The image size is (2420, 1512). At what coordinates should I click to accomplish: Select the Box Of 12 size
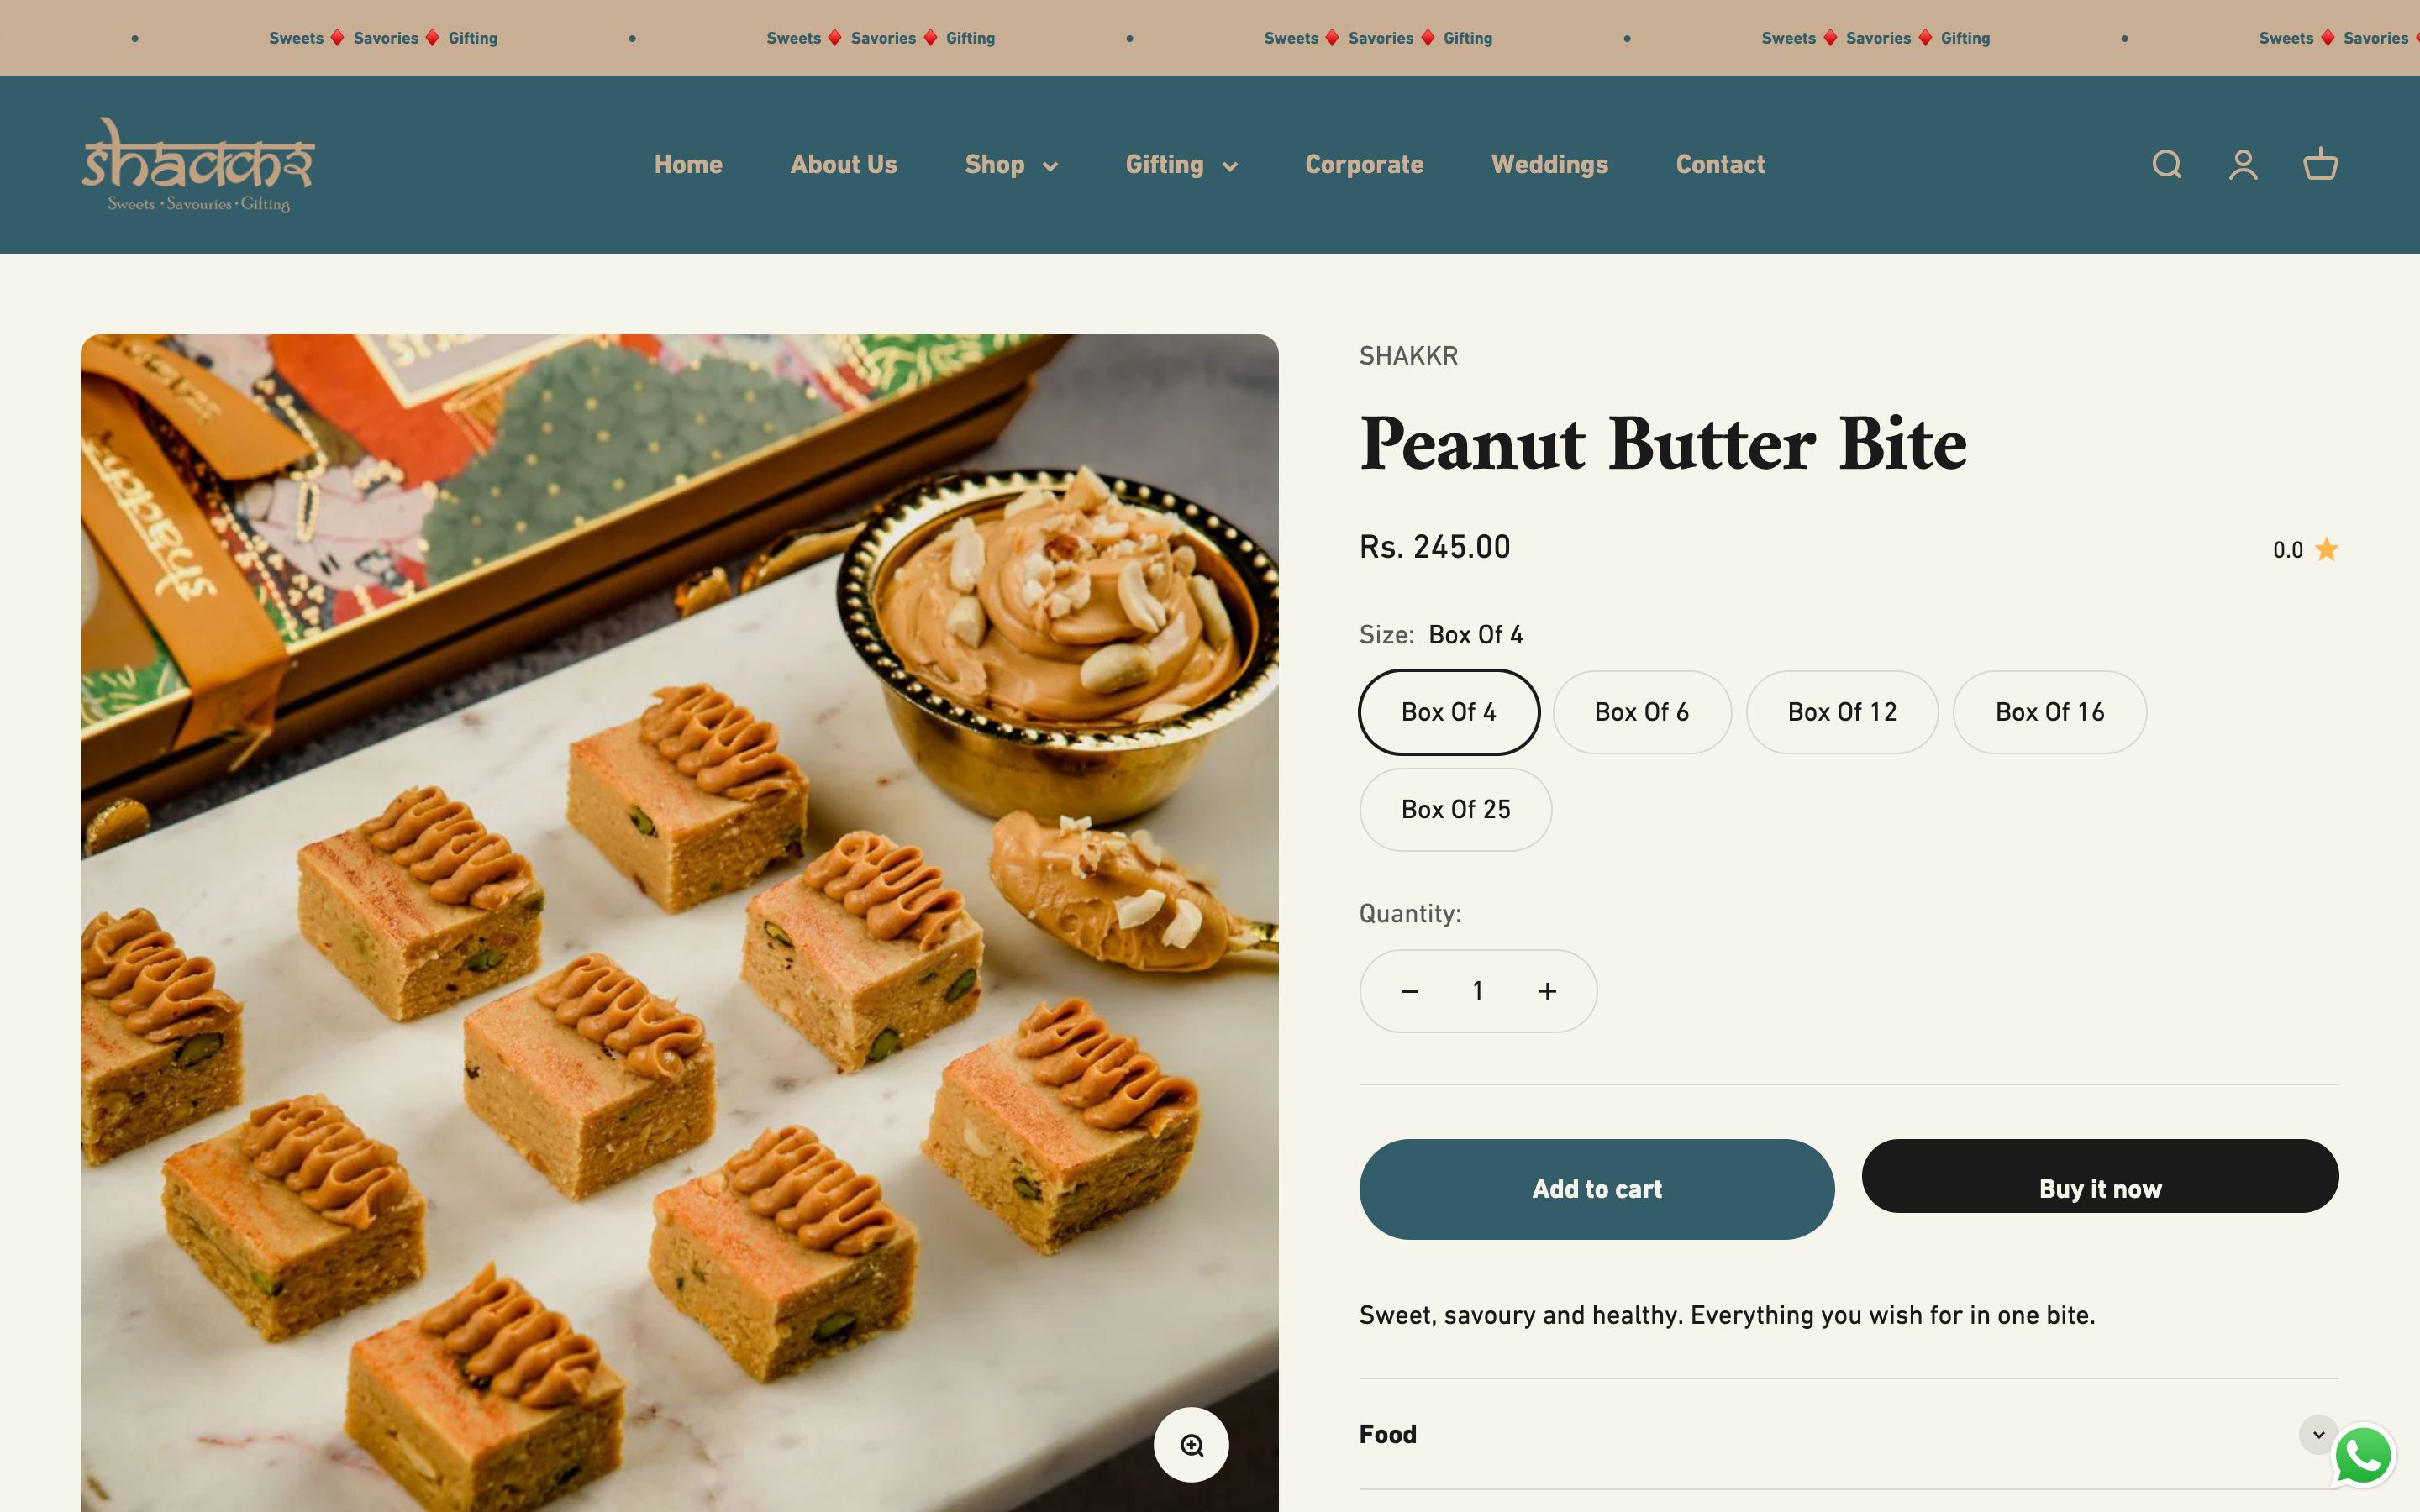point(1841,711)
